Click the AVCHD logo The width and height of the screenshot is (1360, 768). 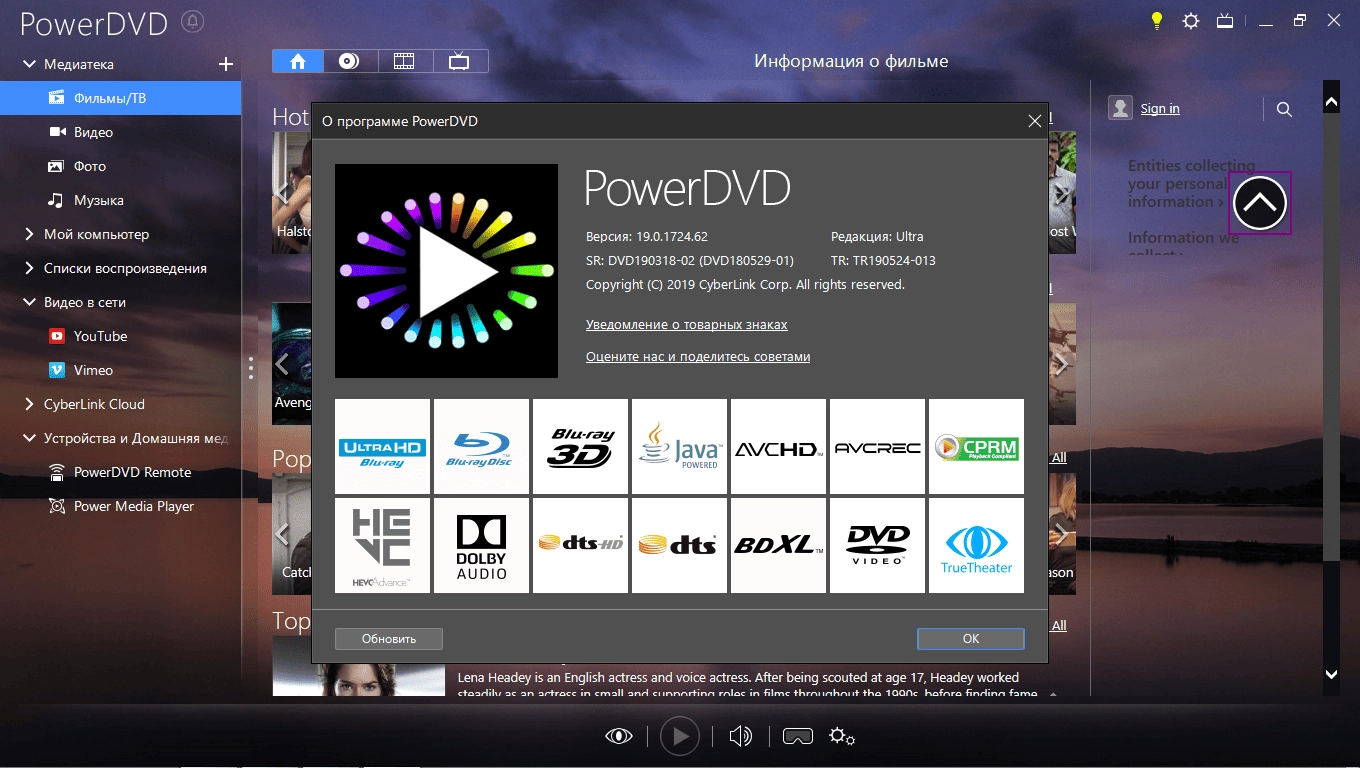778,446
